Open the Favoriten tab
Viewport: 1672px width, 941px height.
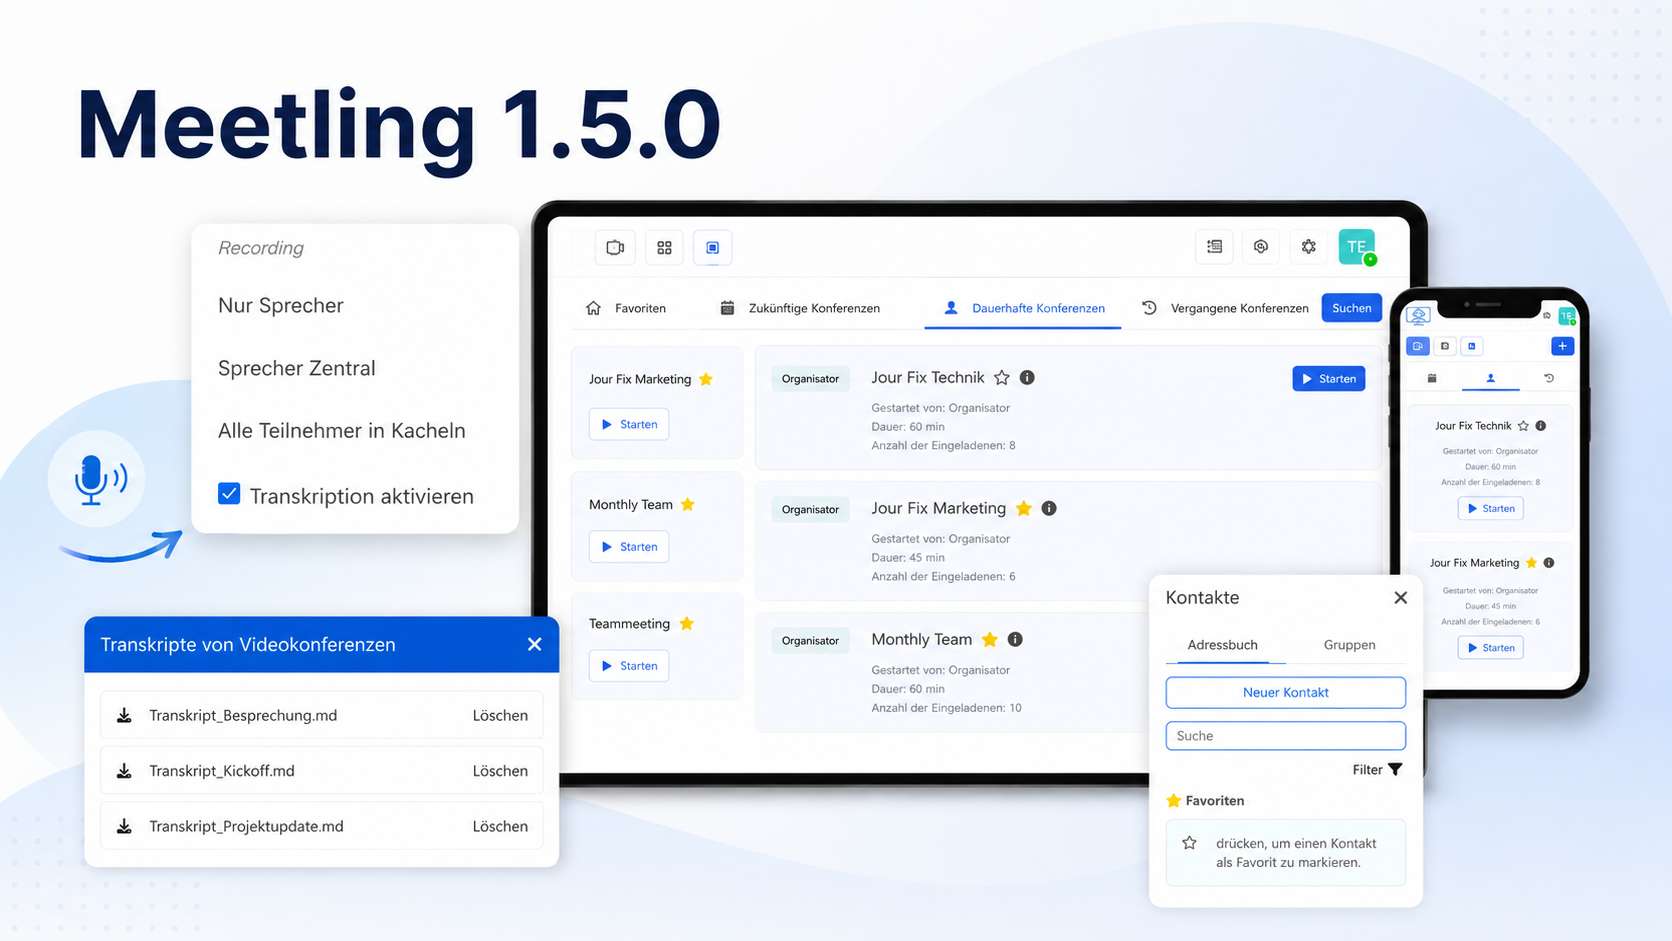tap(627, 308)
